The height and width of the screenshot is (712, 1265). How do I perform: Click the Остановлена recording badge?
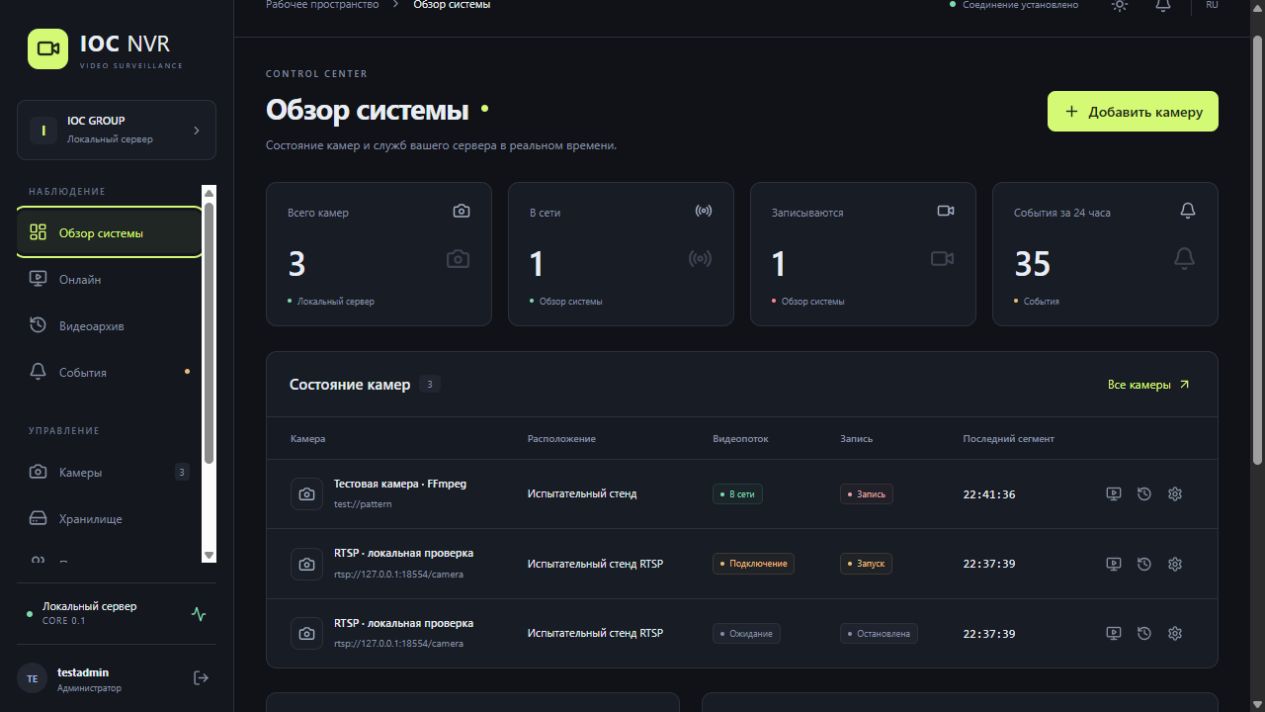879,633
